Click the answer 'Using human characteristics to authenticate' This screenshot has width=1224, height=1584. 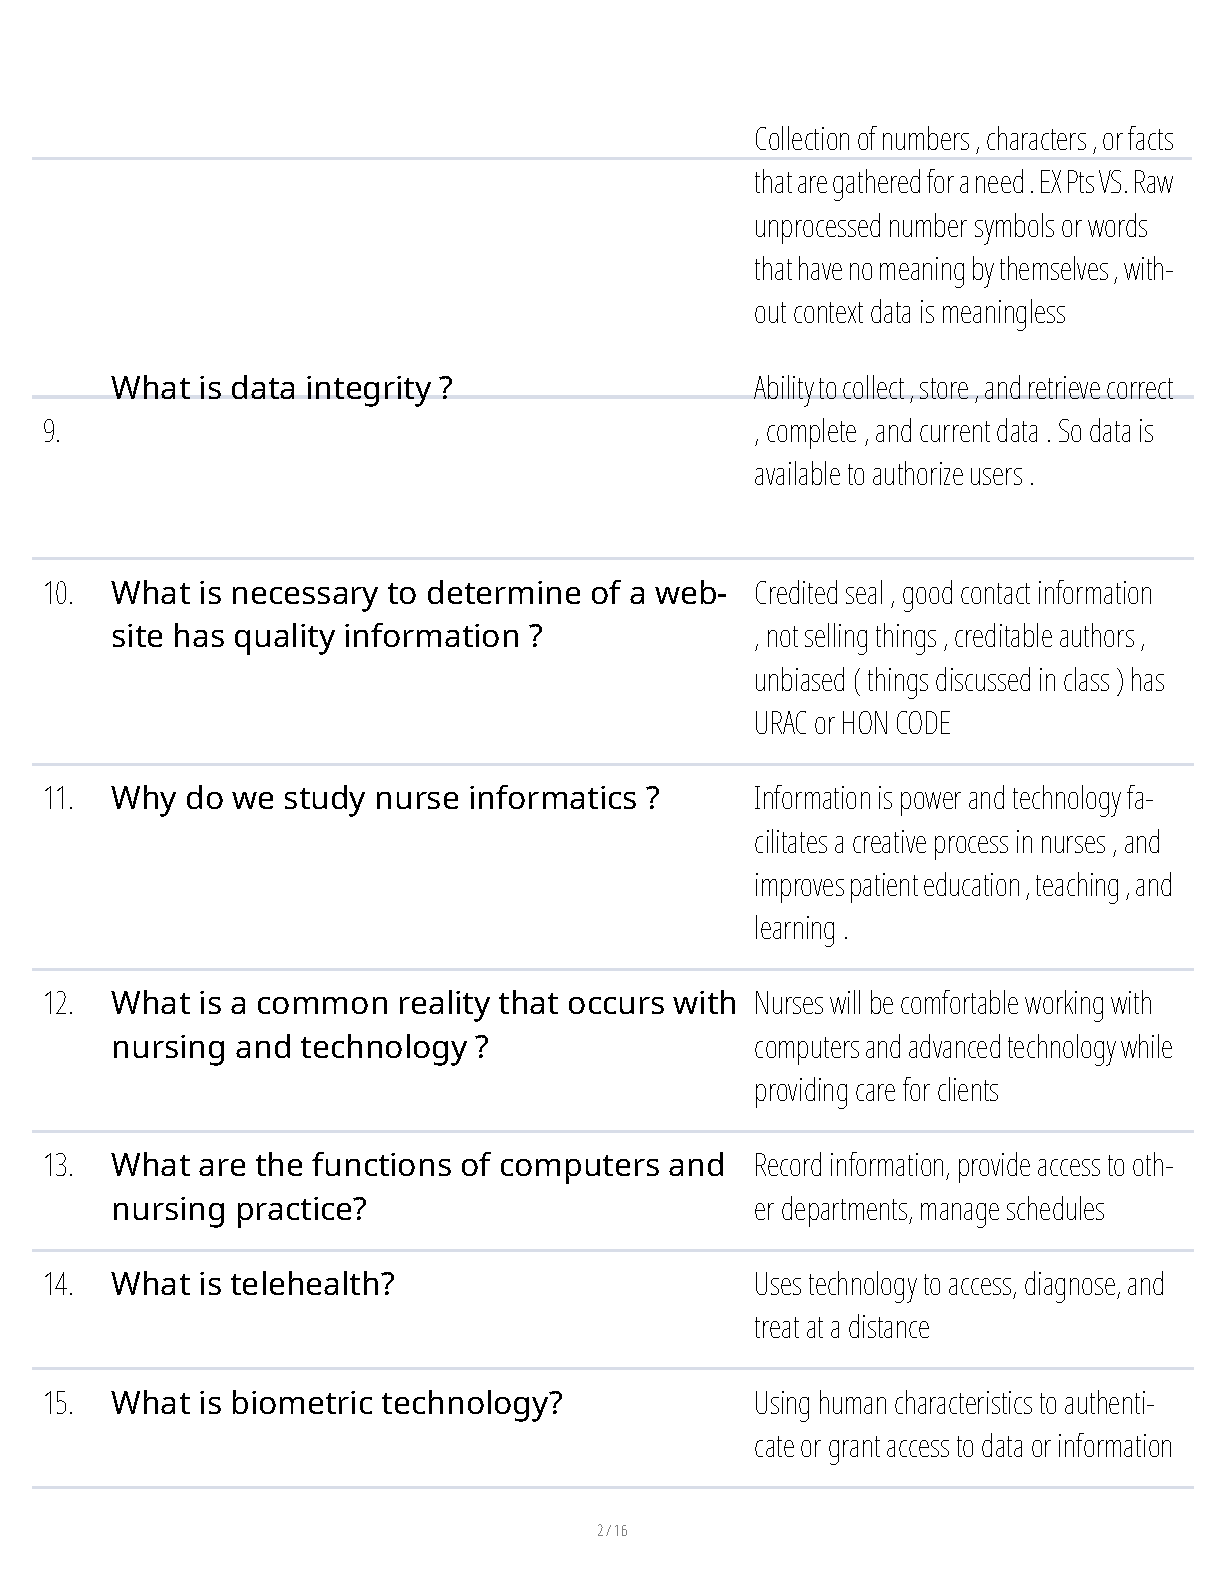click(x=963, y=1425)
